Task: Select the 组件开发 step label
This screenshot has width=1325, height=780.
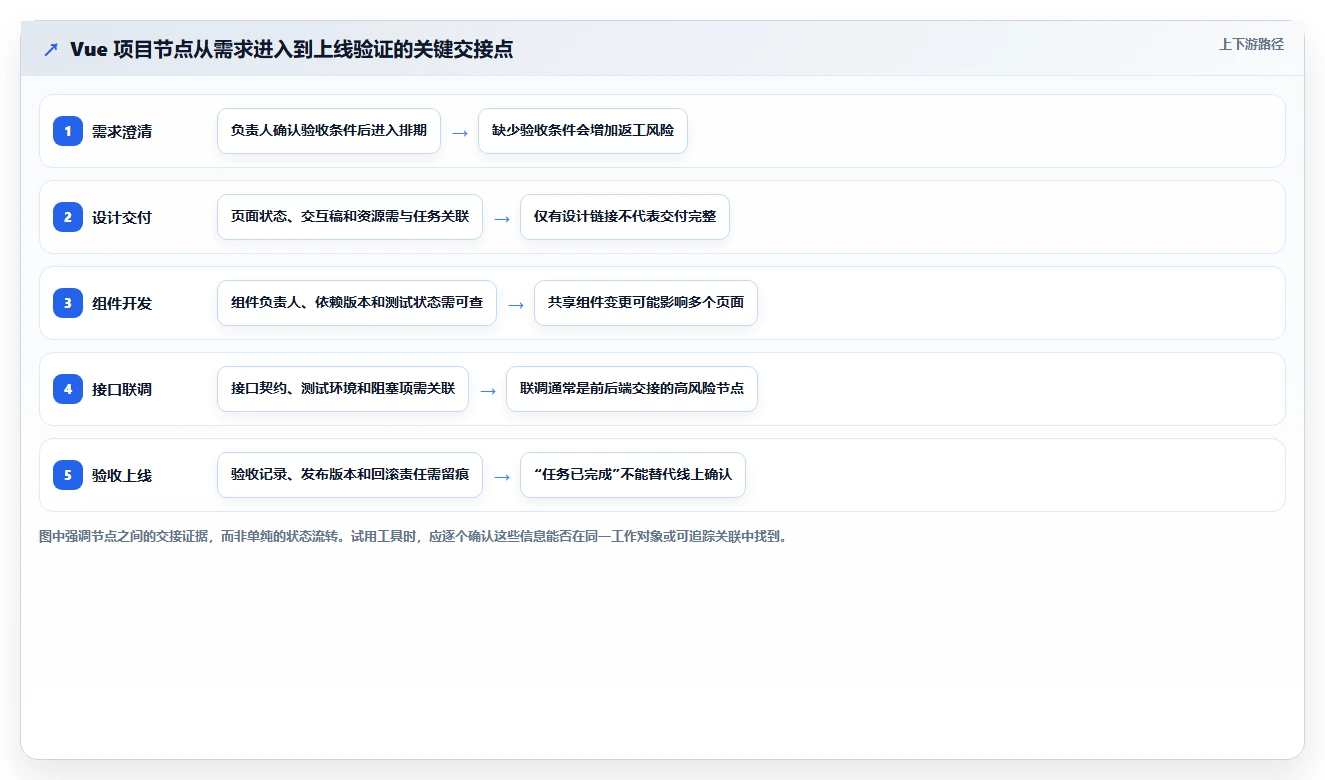Action: (x=122, y=303)
